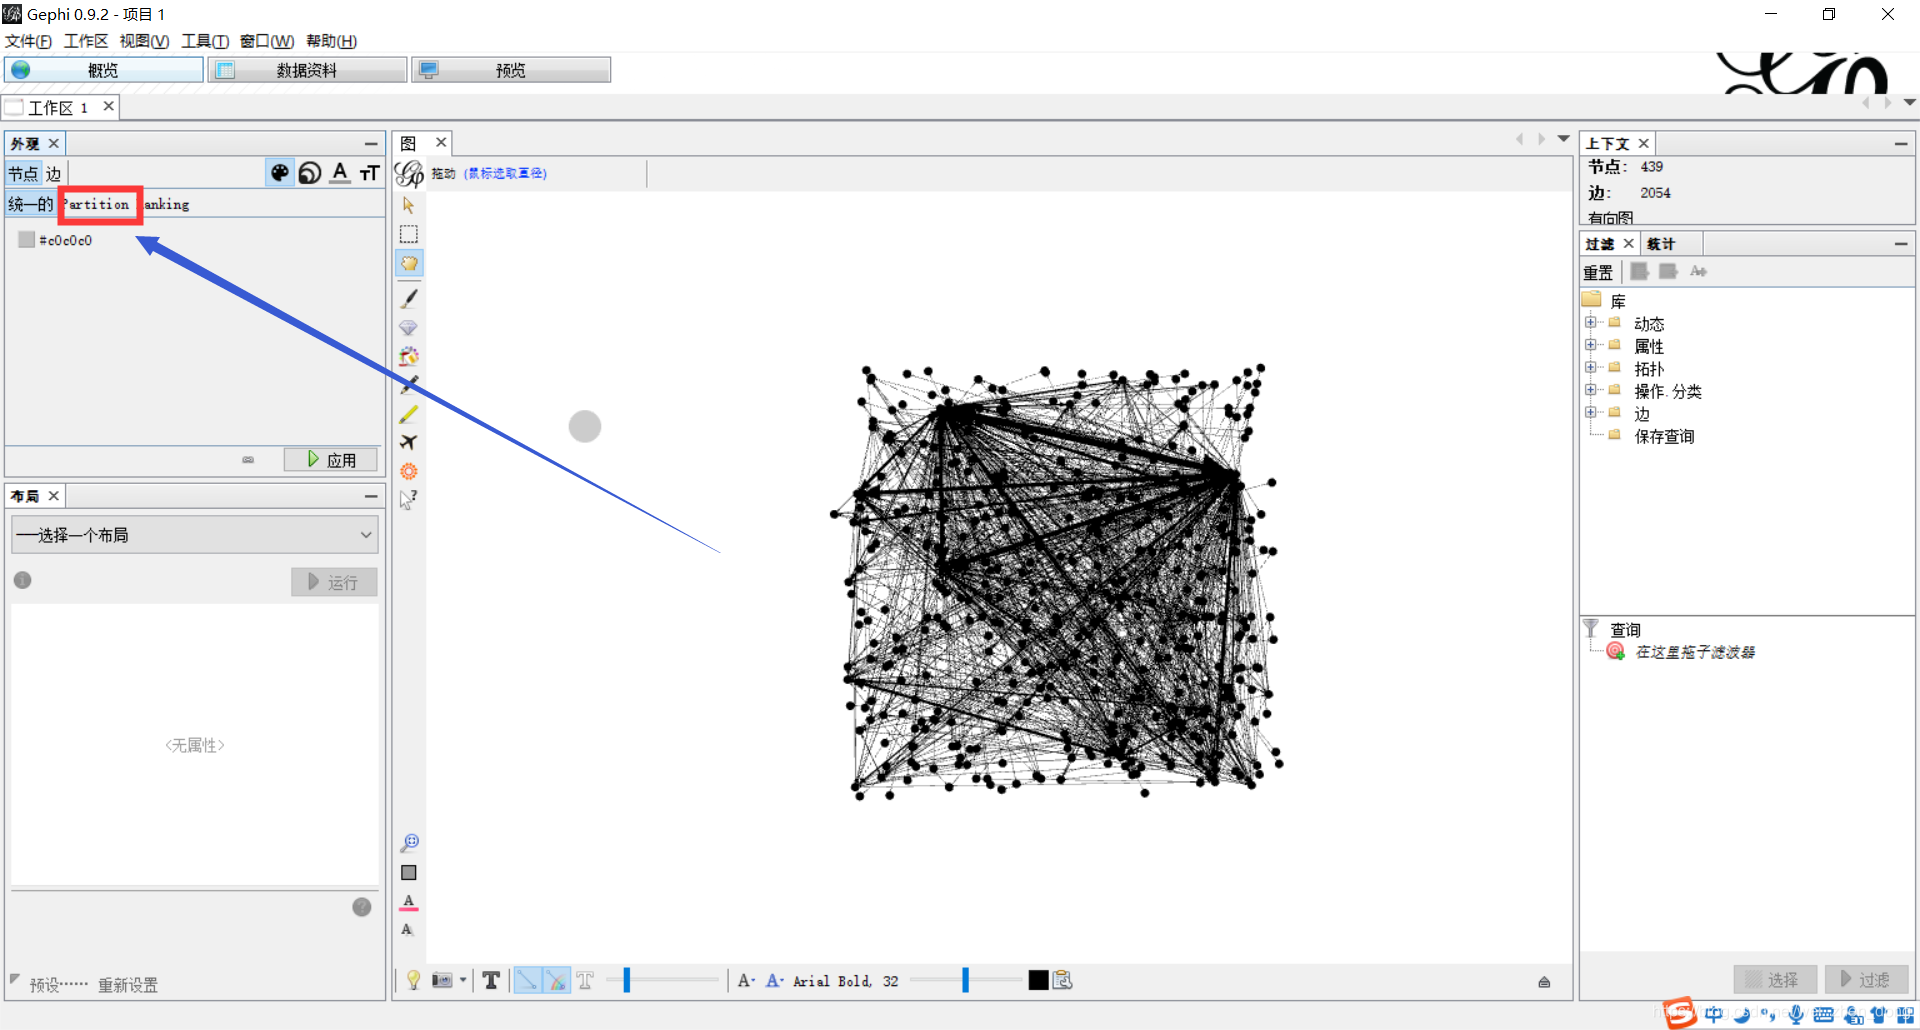Expand the 动态 filter folder

1590,322
